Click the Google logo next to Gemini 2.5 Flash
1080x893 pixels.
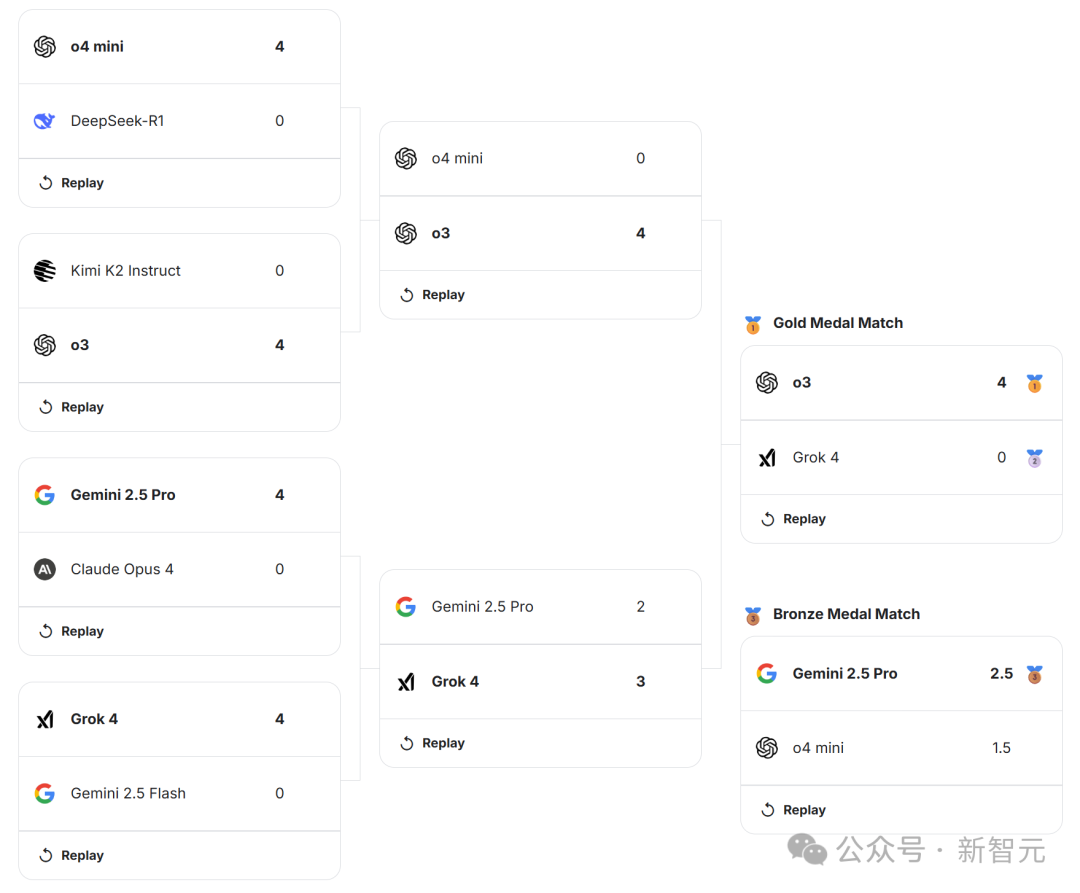point(45,794)
